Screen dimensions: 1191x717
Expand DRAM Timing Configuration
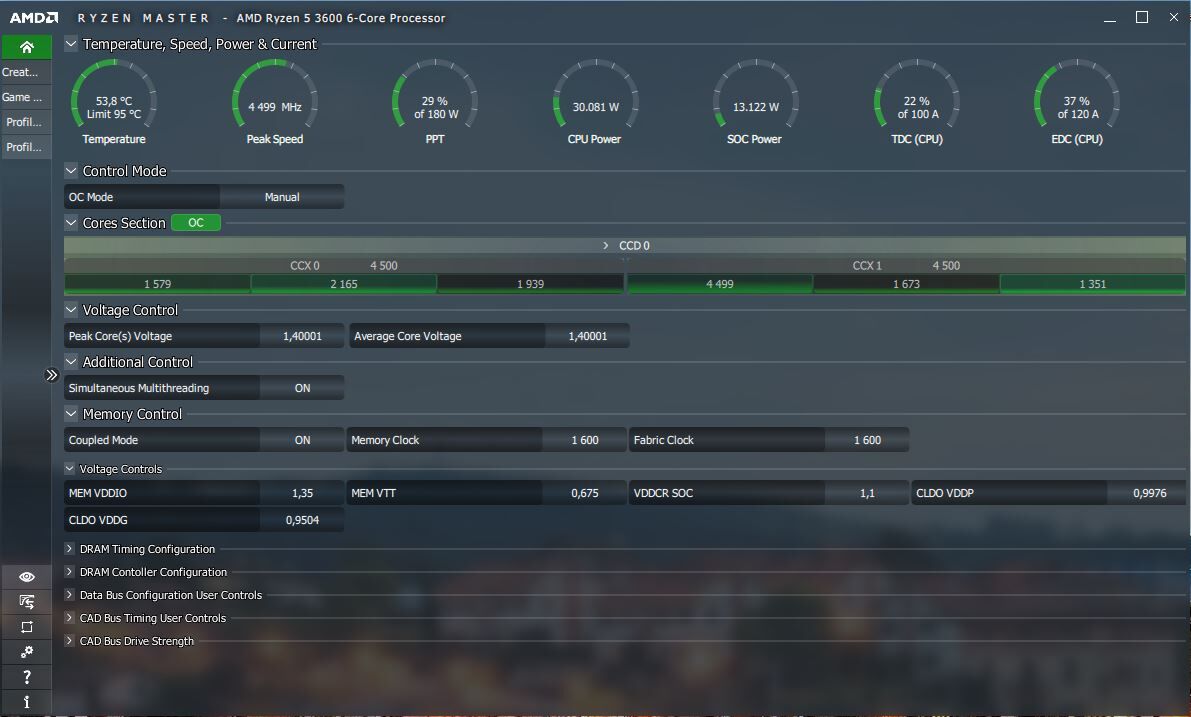69,548
